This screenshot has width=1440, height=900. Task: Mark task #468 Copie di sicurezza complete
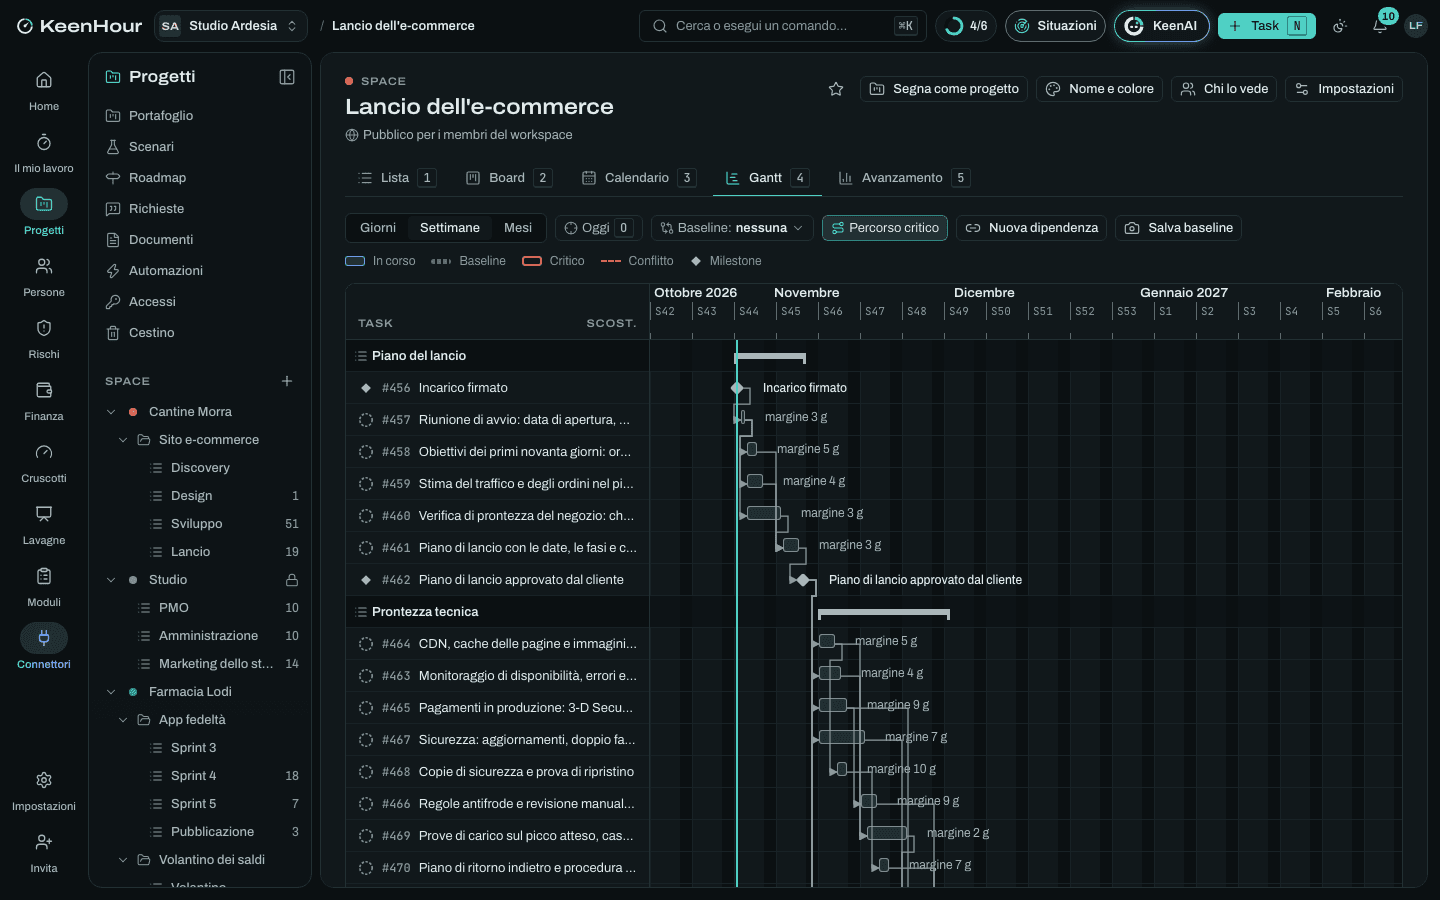pos(366,772)
